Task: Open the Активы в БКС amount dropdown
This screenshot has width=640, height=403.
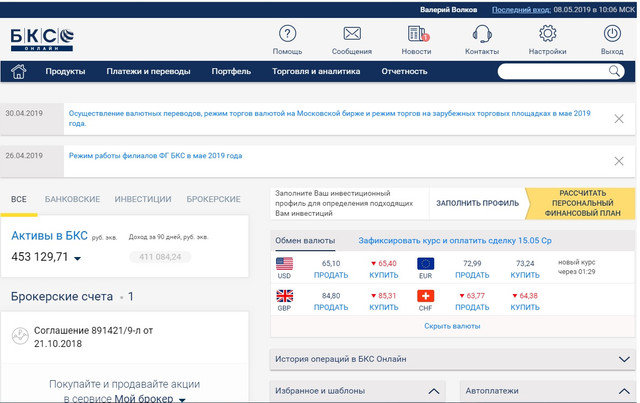Action: 77,259
